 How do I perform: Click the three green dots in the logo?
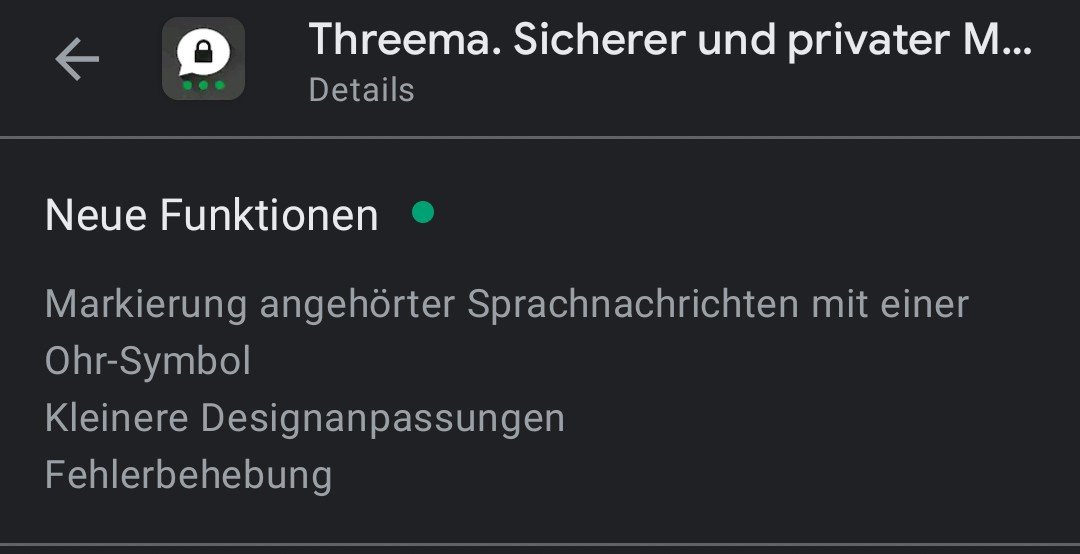pyautogui.click(x=203, y=85)
